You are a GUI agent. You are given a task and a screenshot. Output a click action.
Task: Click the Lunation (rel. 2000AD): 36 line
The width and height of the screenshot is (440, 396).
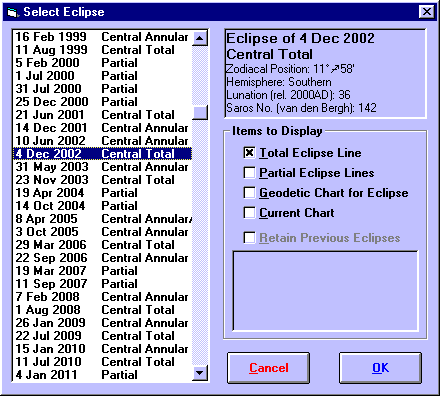pos(288,95)
